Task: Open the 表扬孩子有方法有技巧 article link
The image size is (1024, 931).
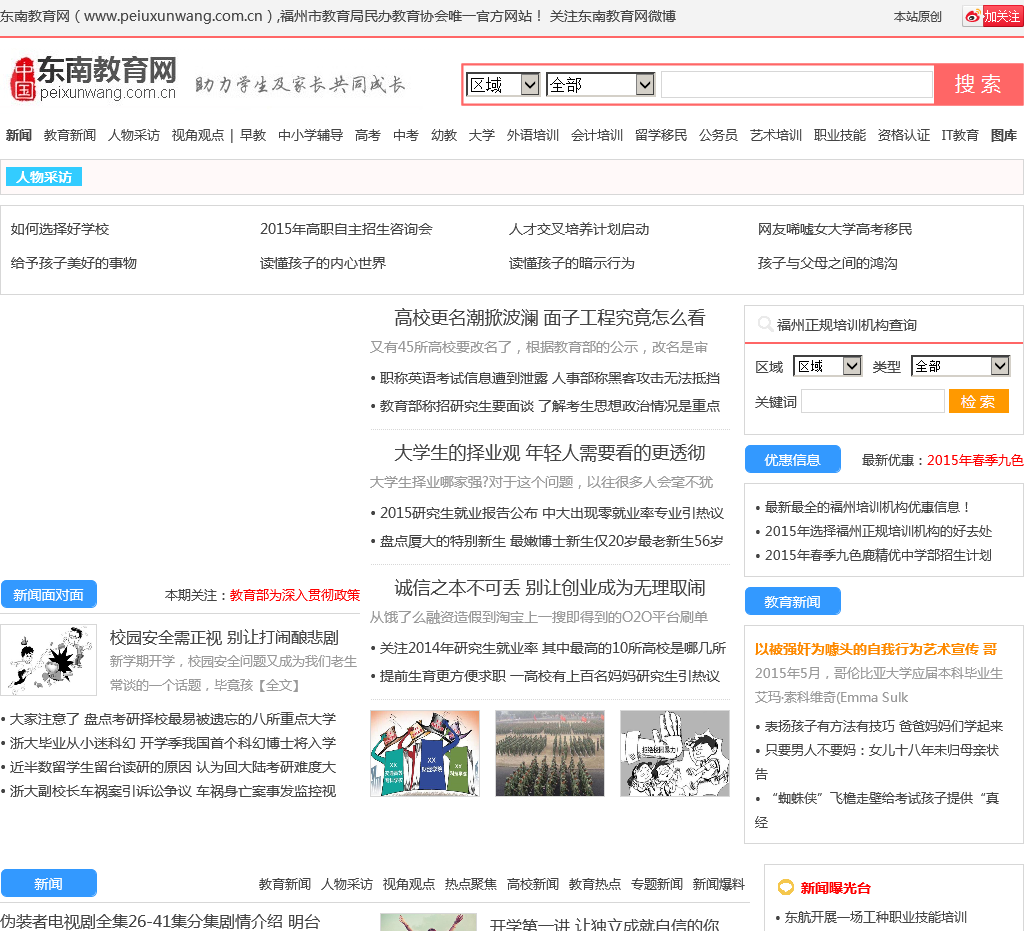Action: click(884, 726)
